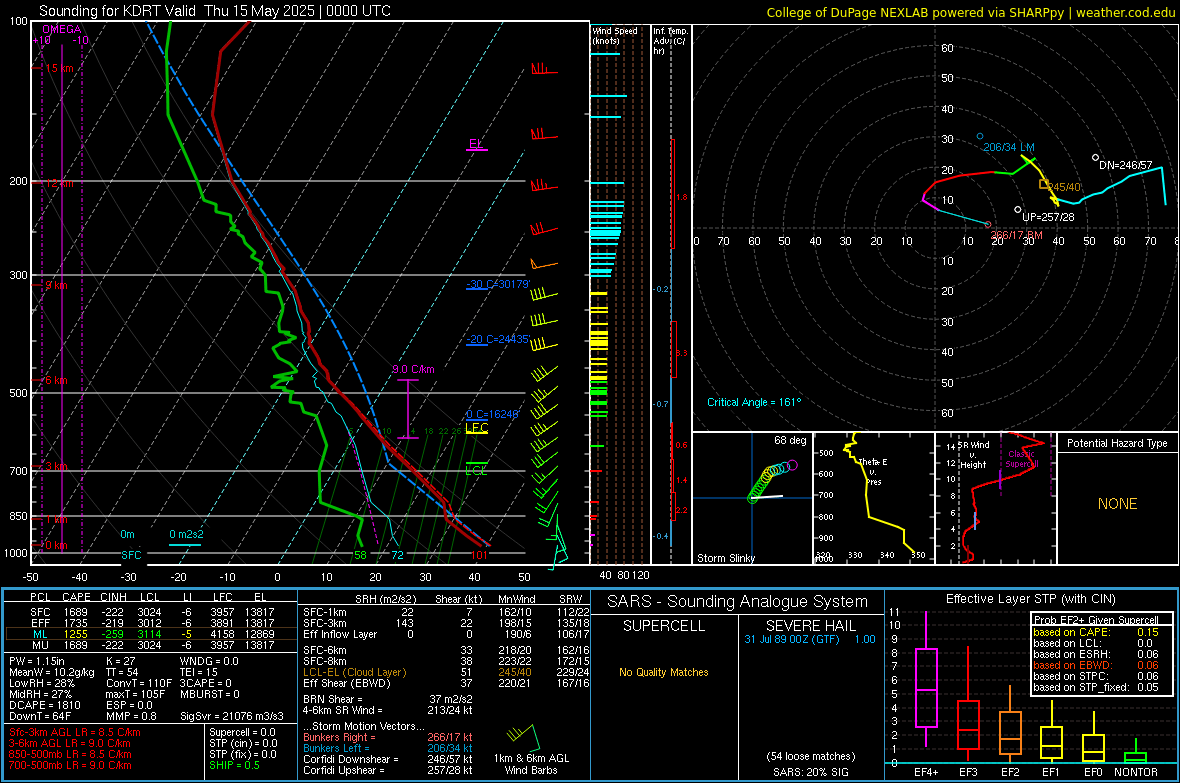Click the 68 deg Storm Slinky value
Image resolution: width=1180 pixels, height=783 pixels.
pos(790,440)
